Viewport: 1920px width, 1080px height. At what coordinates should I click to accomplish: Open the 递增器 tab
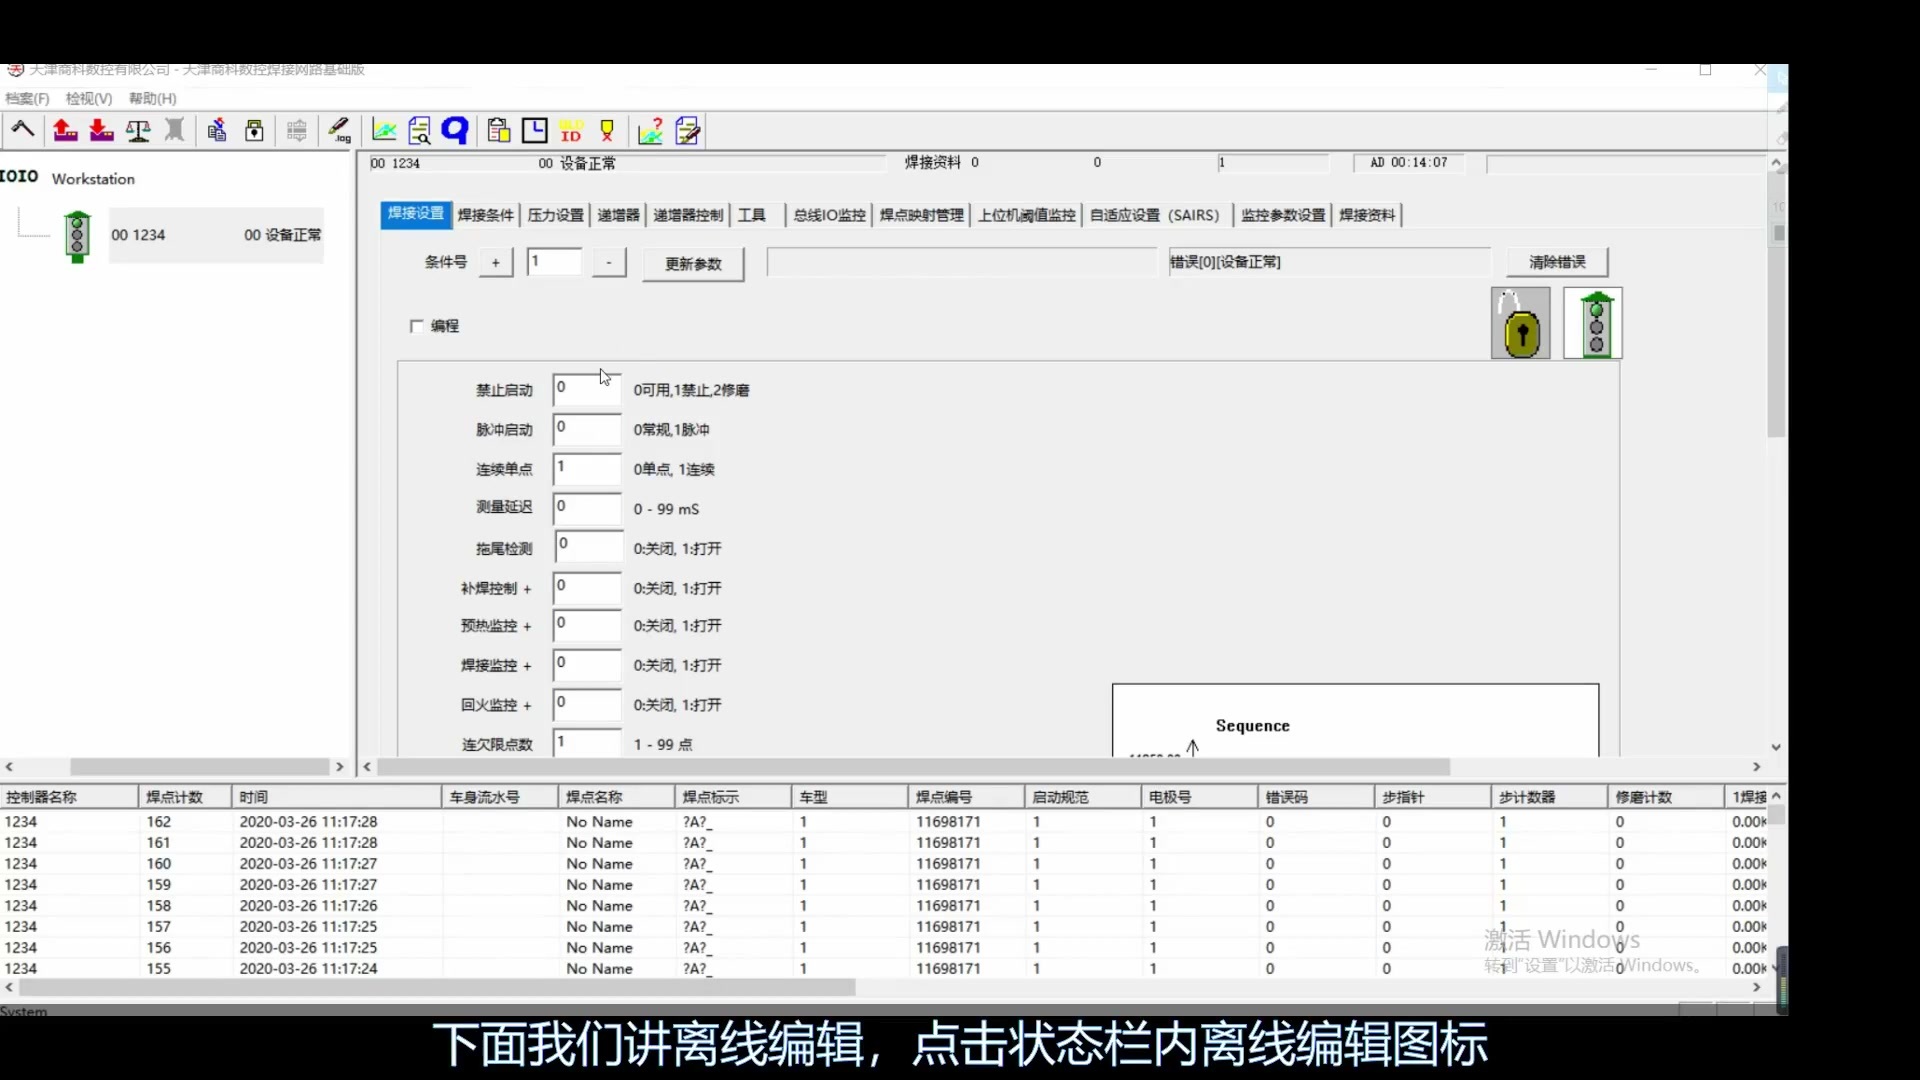[x=618, y=215]
